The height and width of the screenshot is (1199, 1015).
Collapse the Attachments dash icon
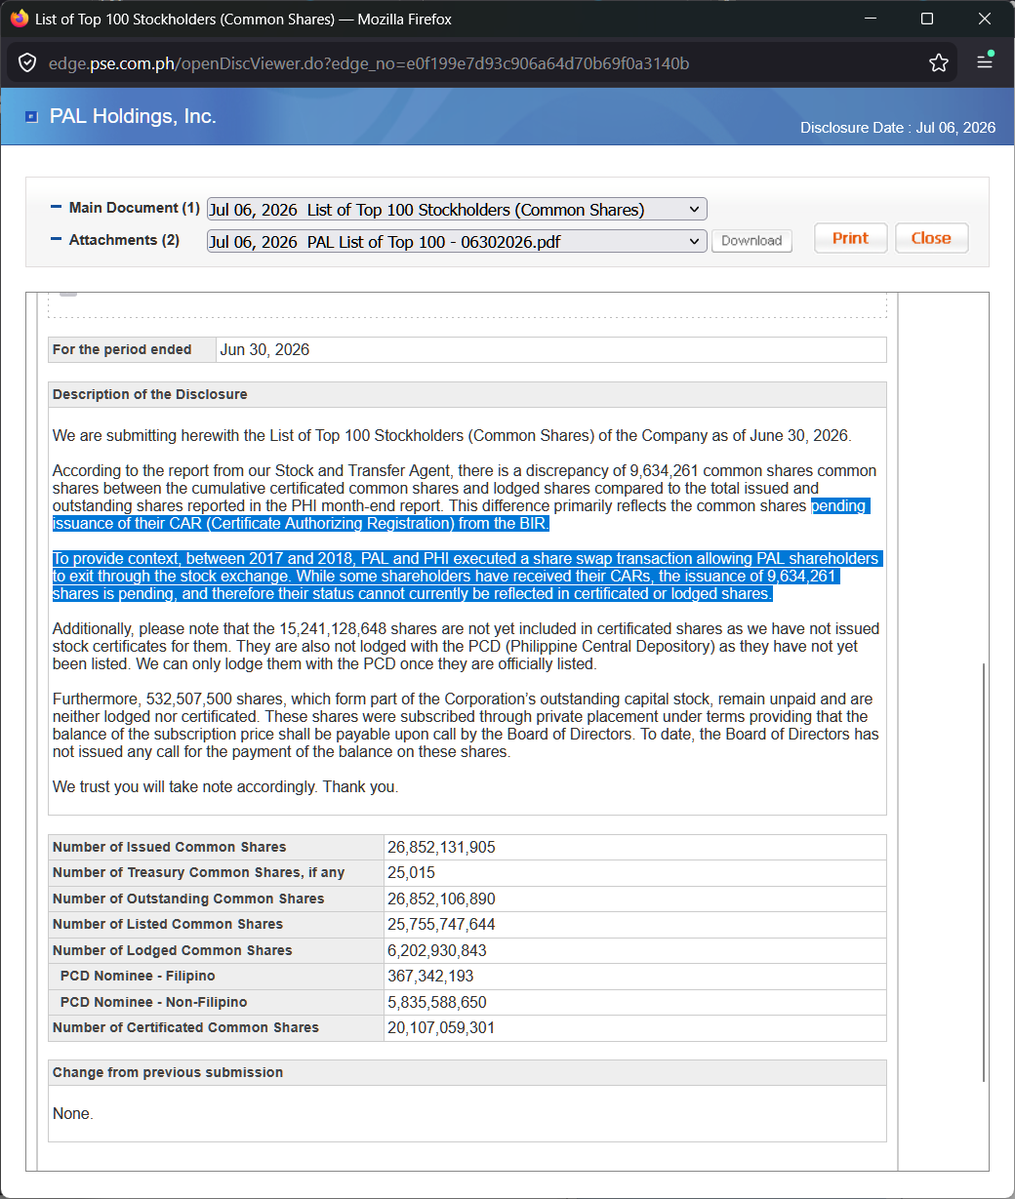[56, 239]
